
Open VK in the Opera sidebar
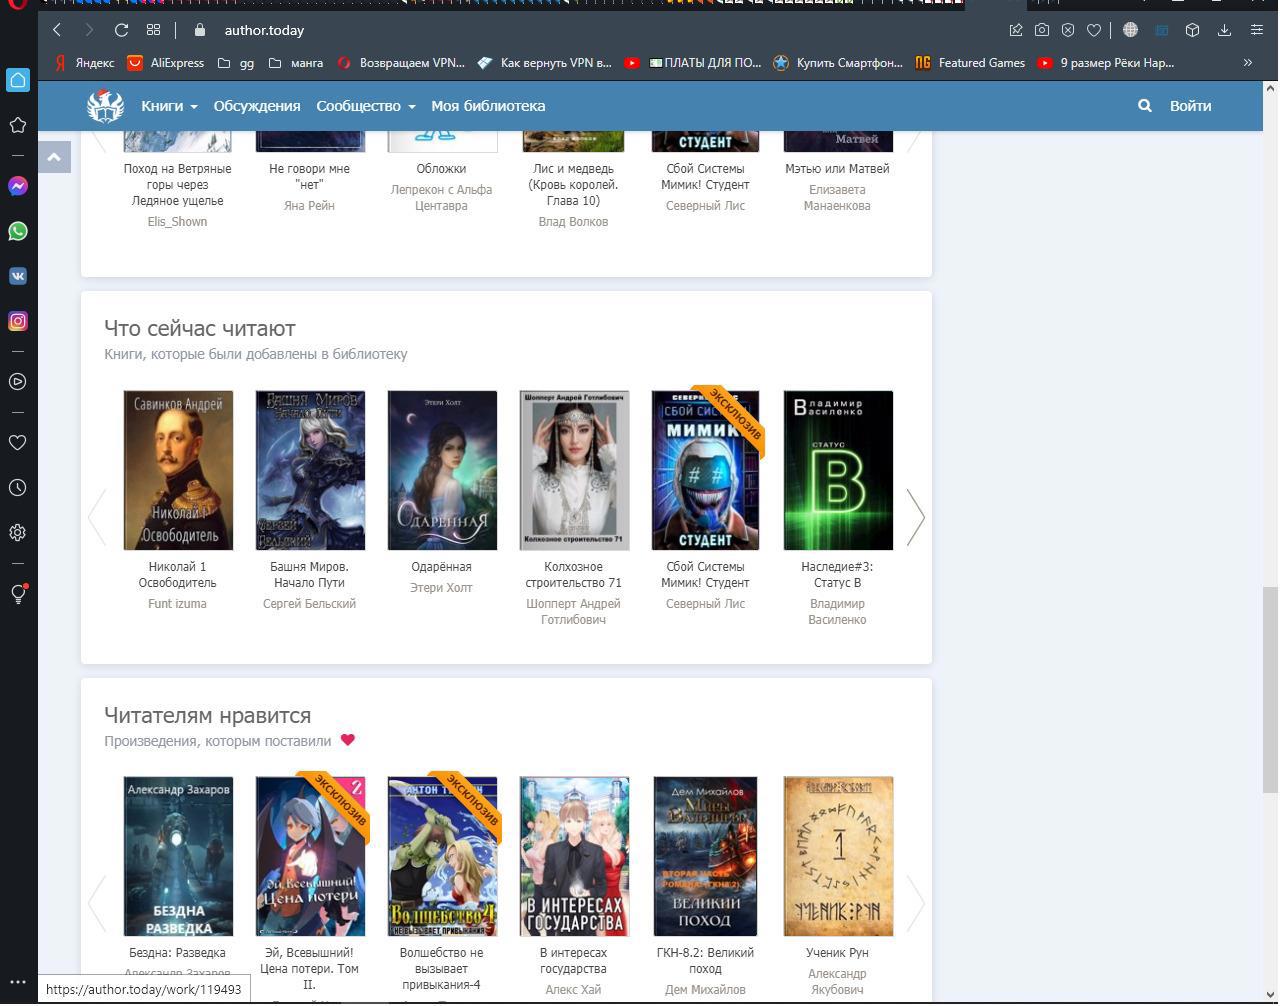18,276
